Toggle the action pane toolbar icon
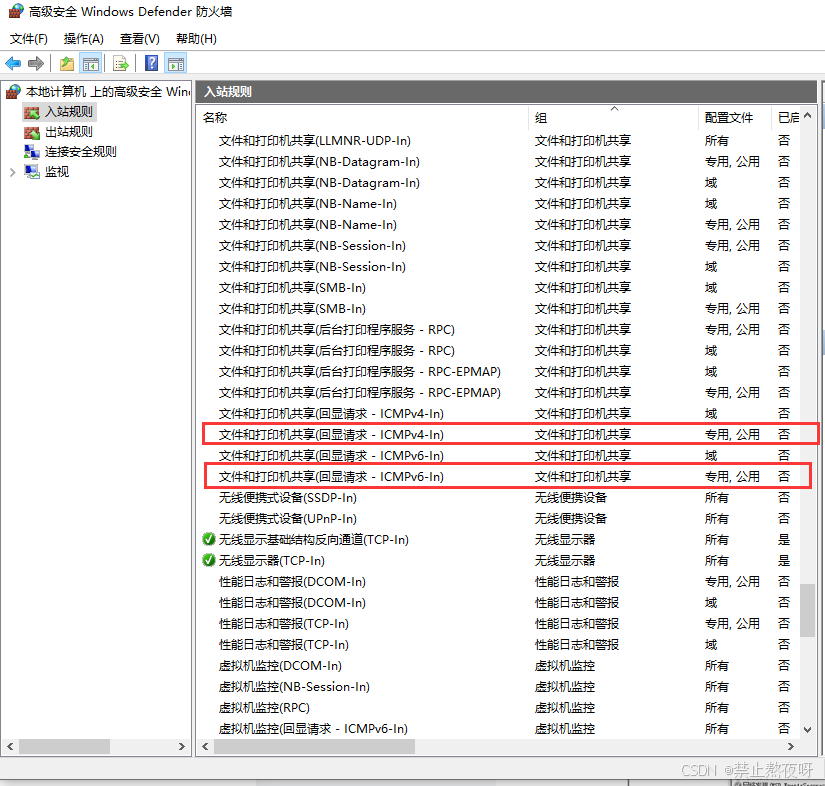The image size is (825, 786). click(175, 63)
